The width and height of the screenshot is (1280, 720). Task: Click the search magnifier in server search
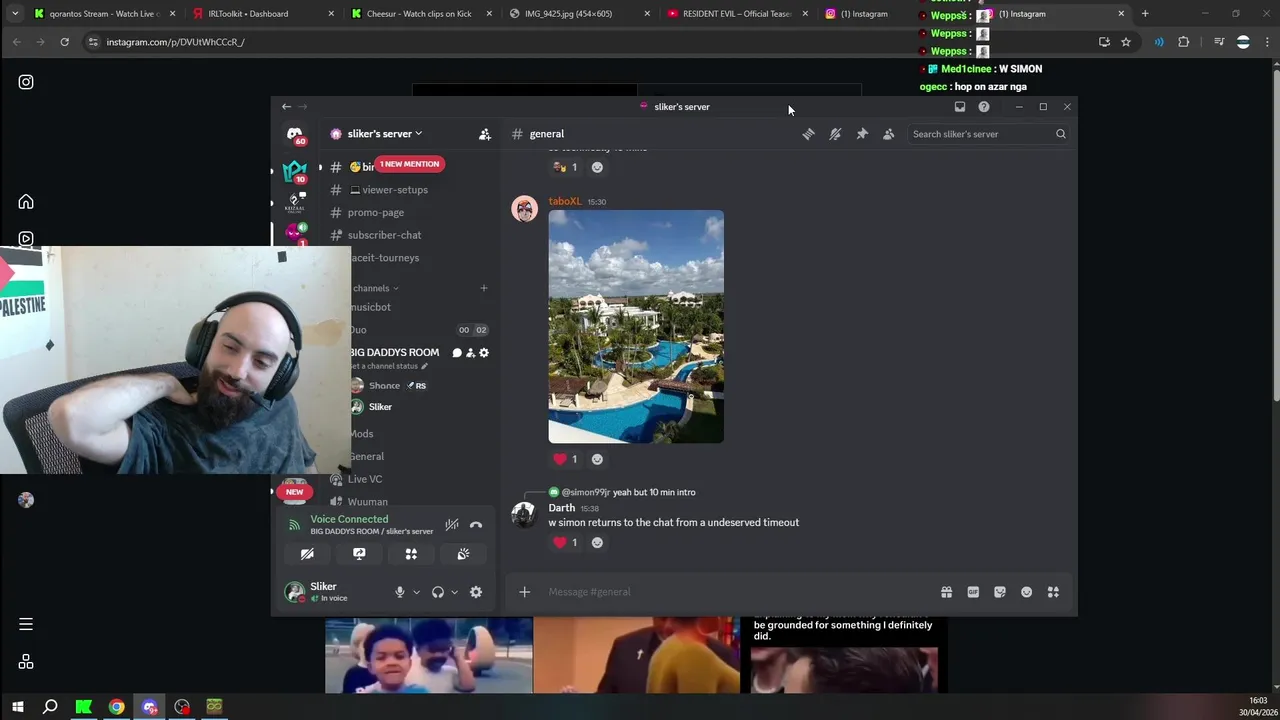1060,134
